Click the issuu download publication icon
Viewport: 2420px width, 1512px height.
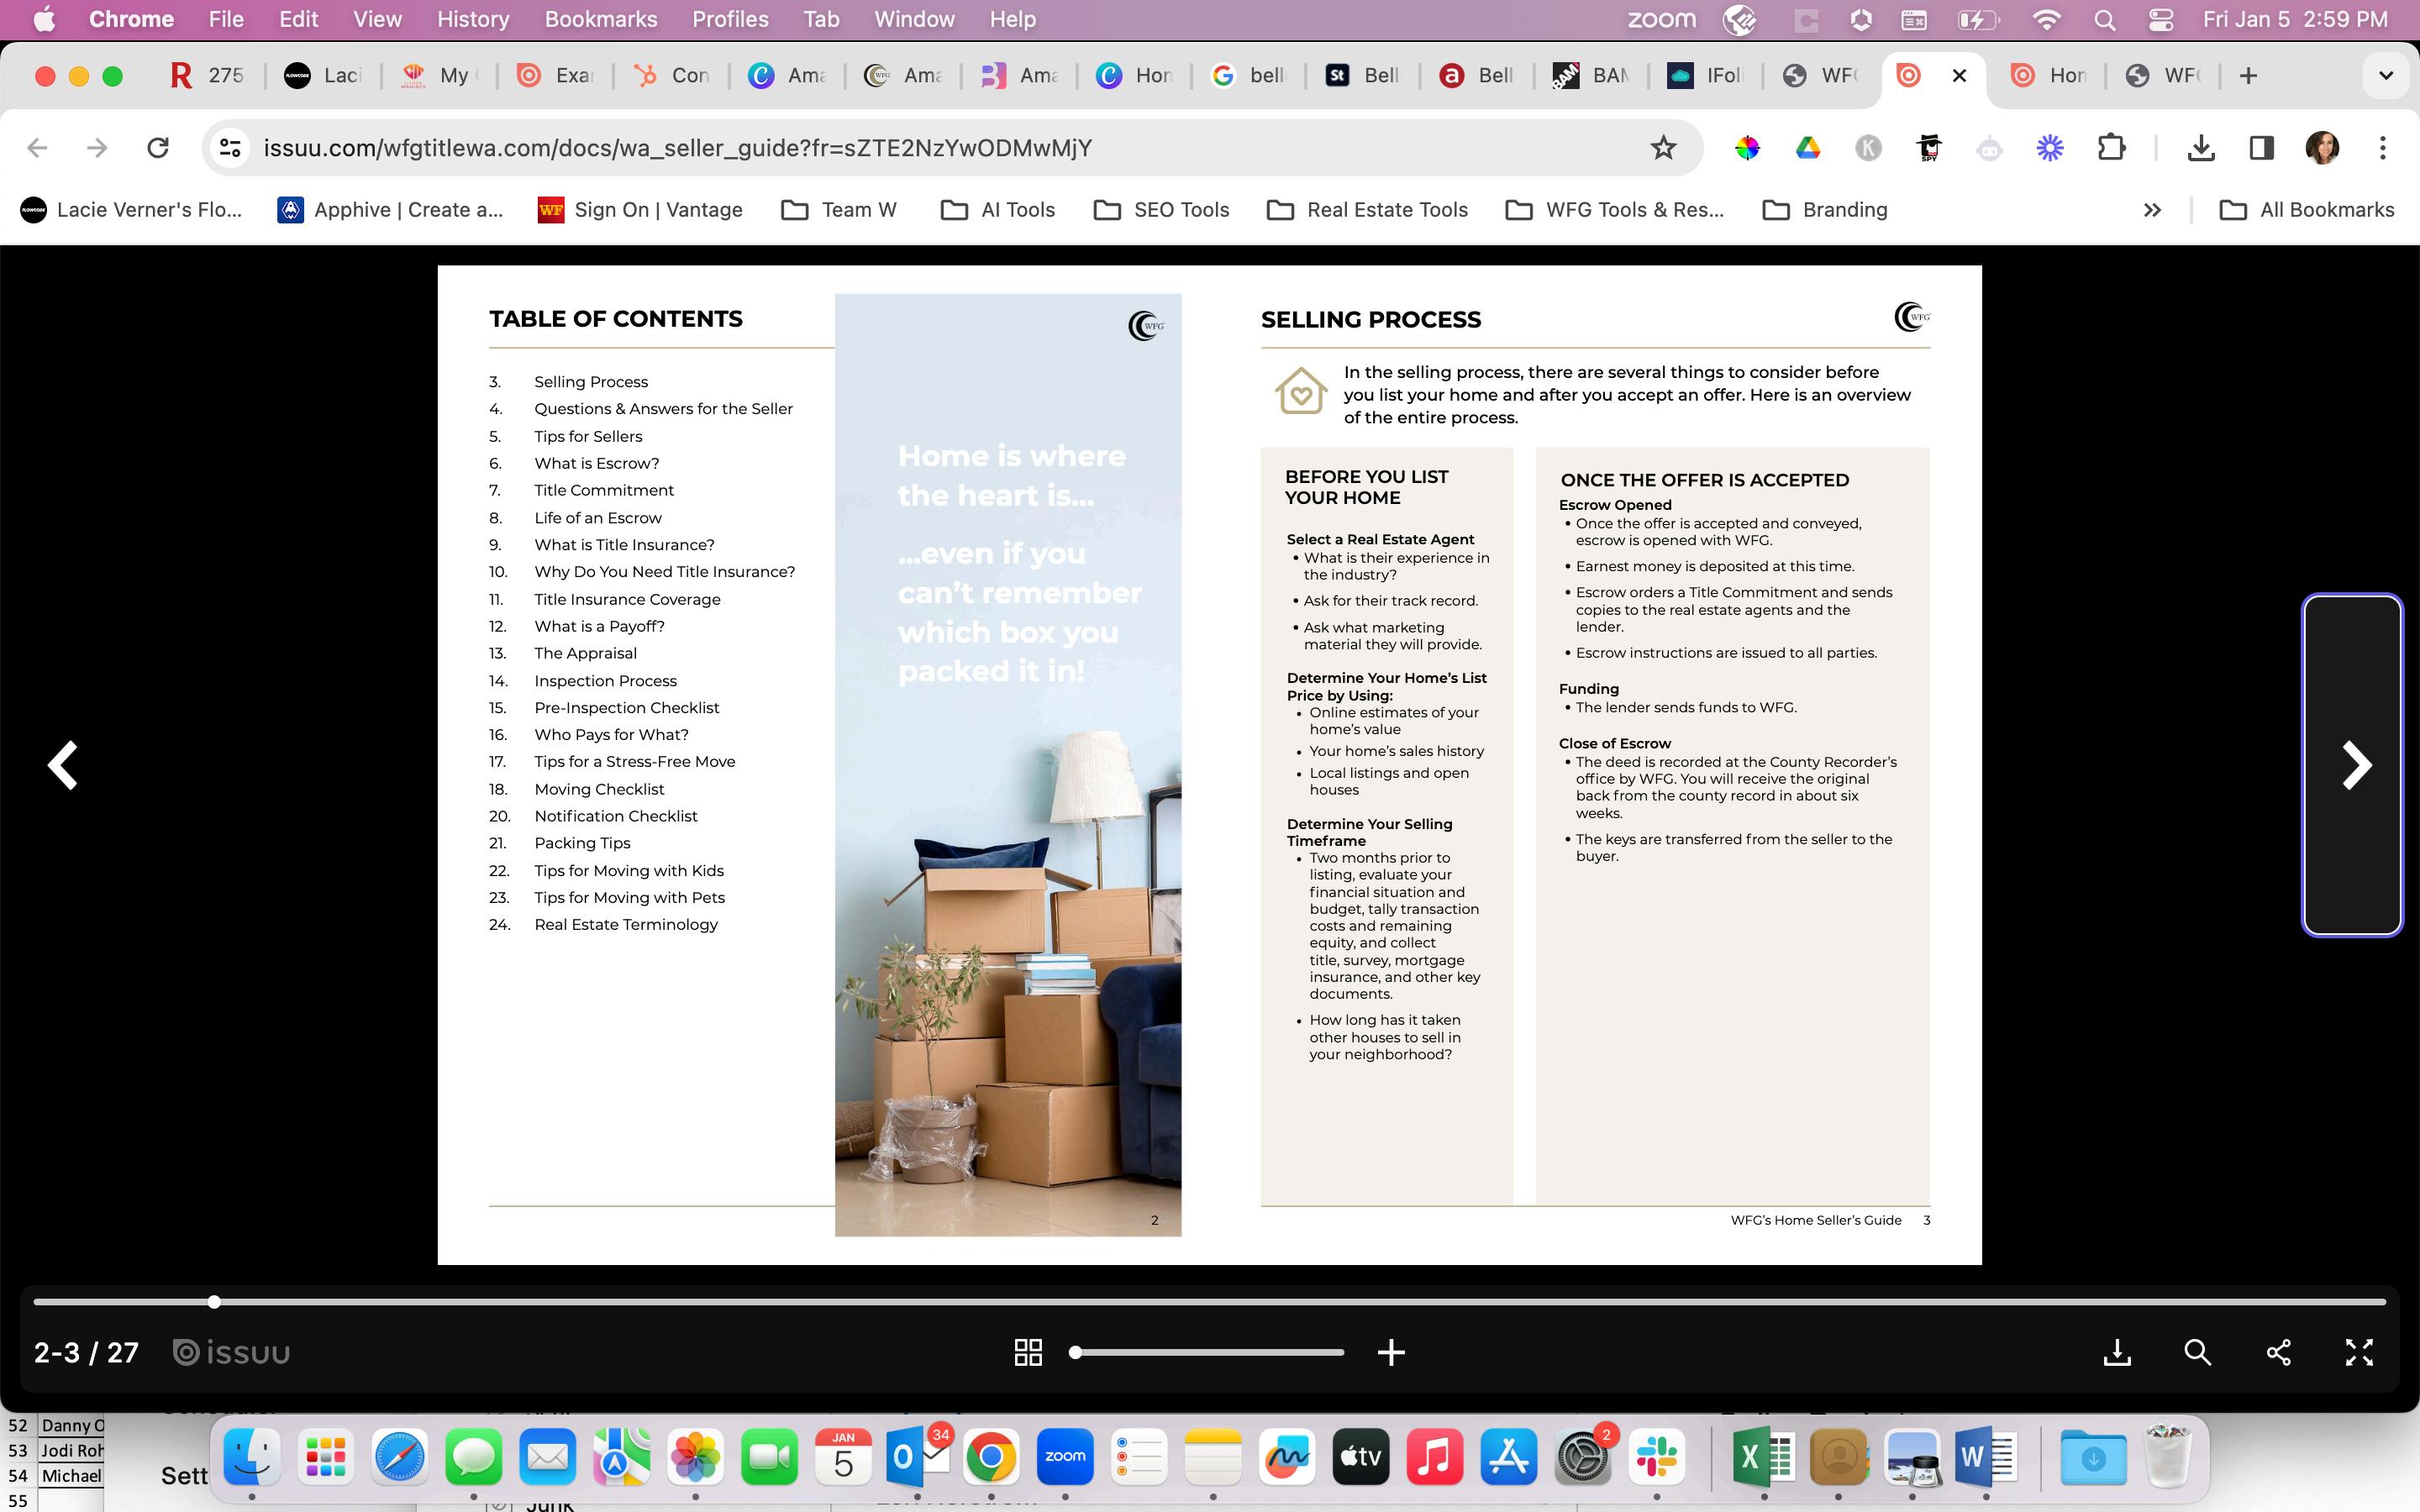2117,1352
